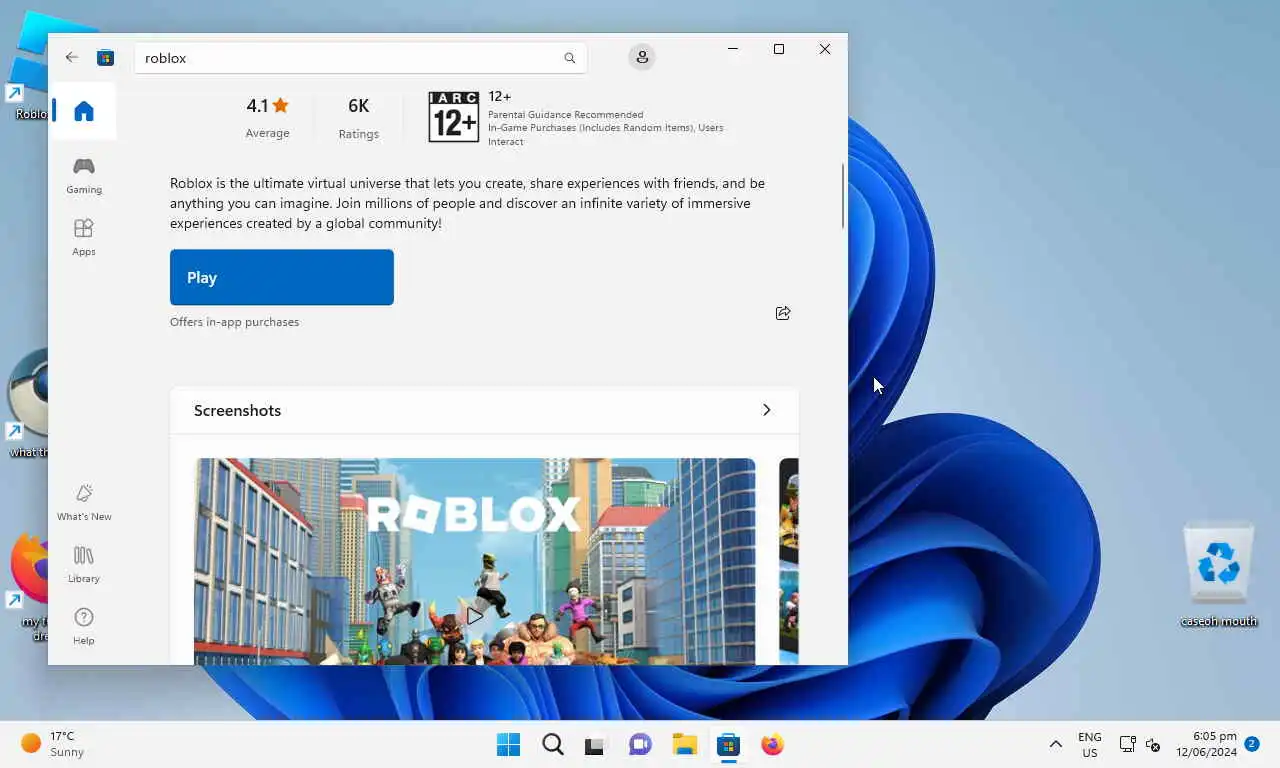Open Firefox from the taskbar
This screenshot has width=1280, height=768.
coord(772,744)
